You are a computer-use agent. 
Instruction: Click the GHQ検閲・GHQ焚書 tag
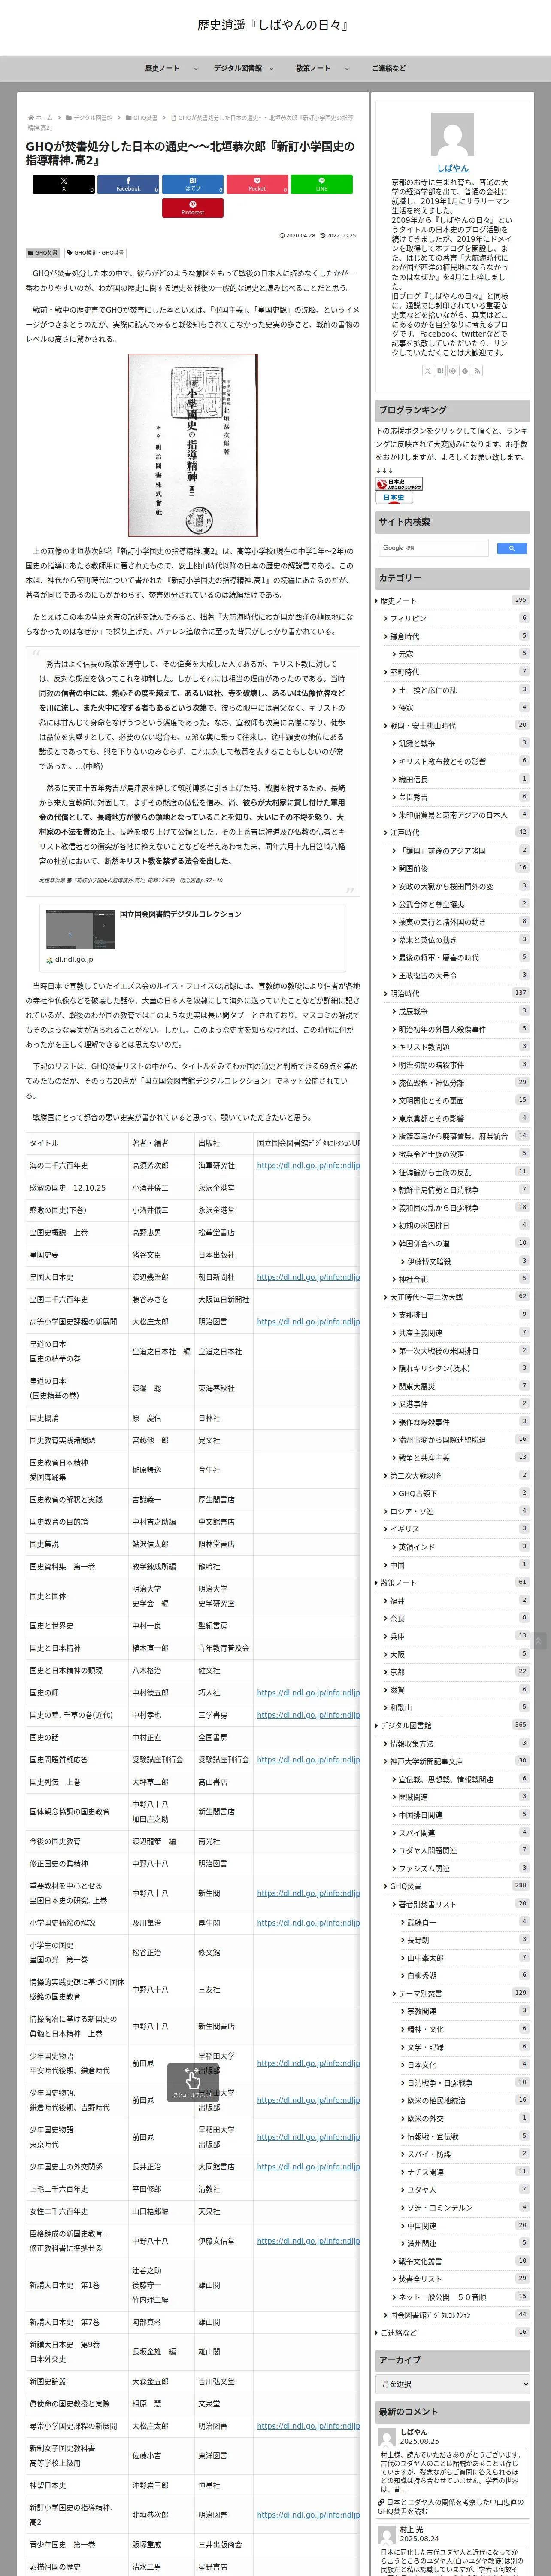tap(96, 253)
